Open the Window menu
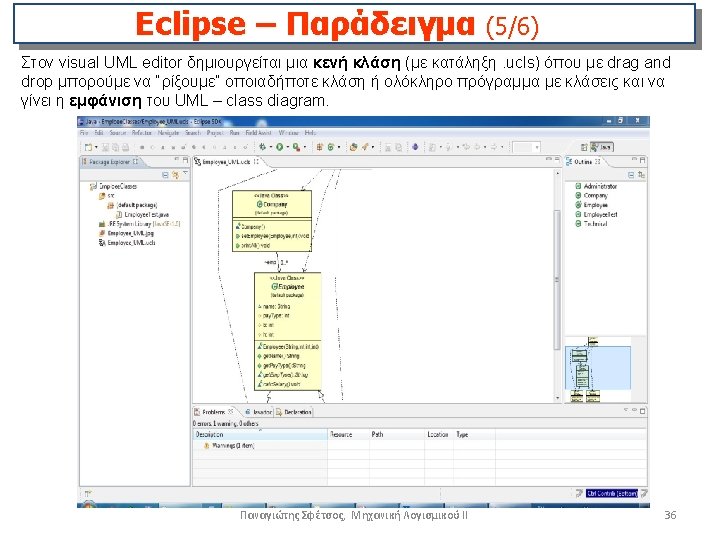This screenshot has width=720, height=540. (288, 133)
